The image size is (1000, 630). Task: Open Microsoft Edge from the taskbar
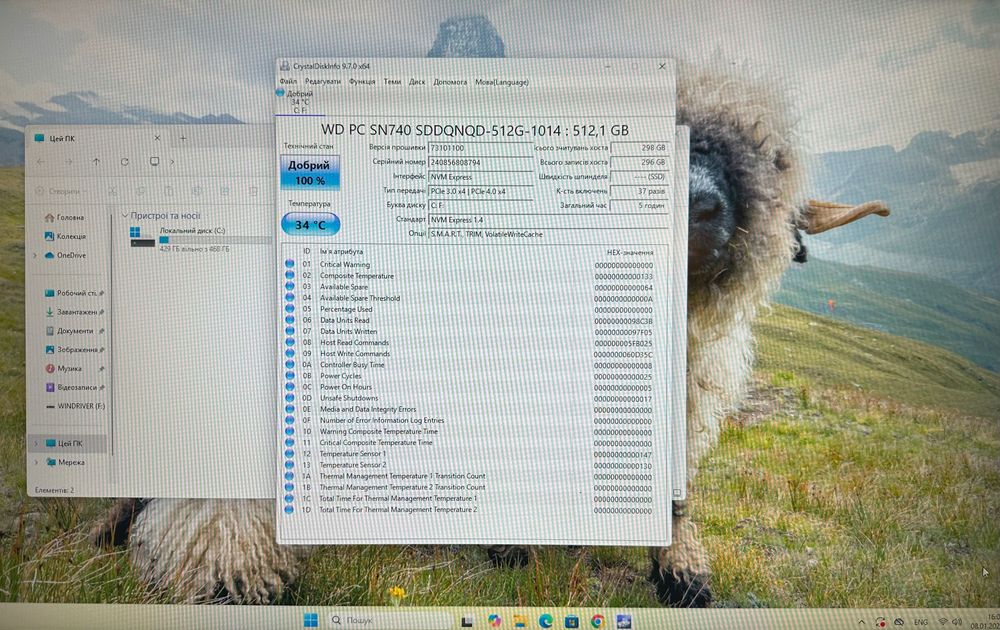coord(545,620)
